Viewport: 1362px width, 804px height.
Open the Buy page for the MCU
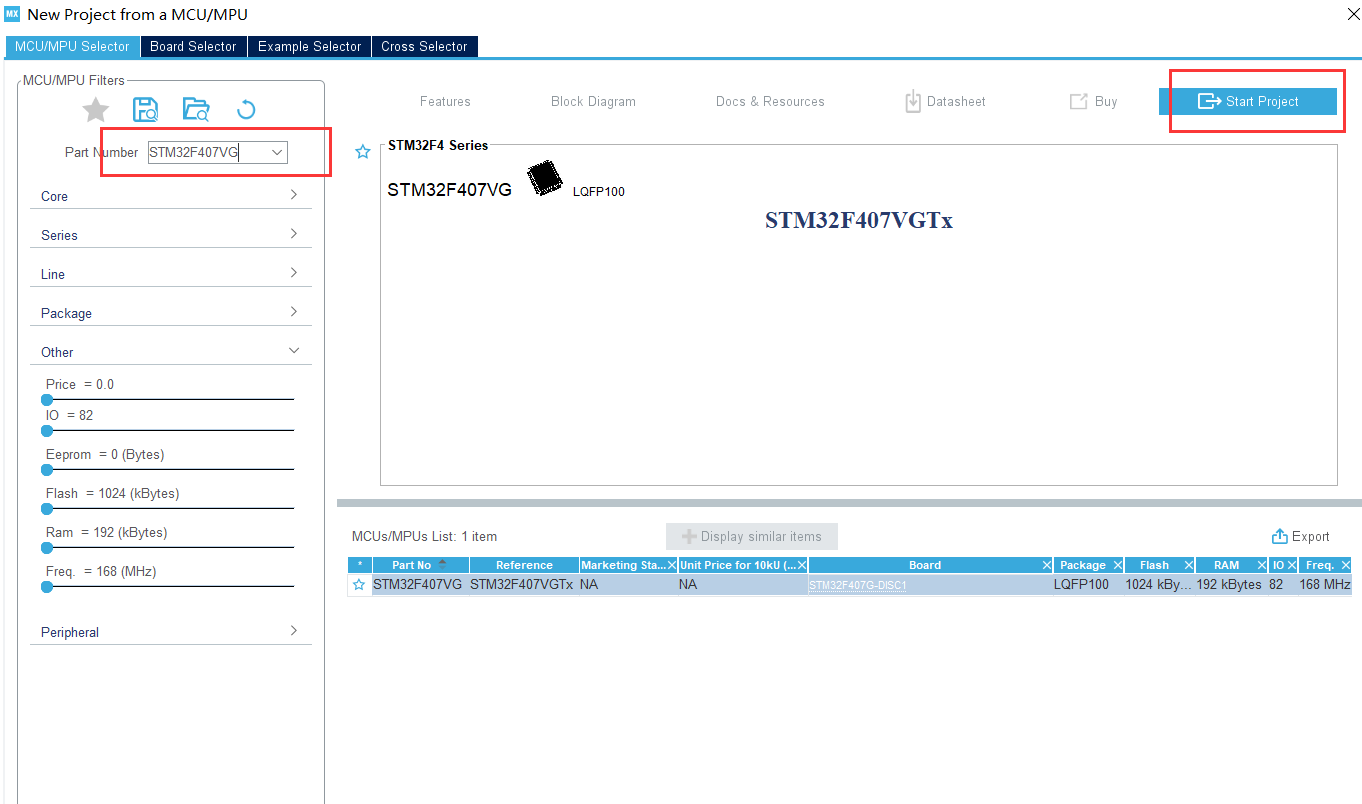pyautogui.click(x=1092, y=101)
